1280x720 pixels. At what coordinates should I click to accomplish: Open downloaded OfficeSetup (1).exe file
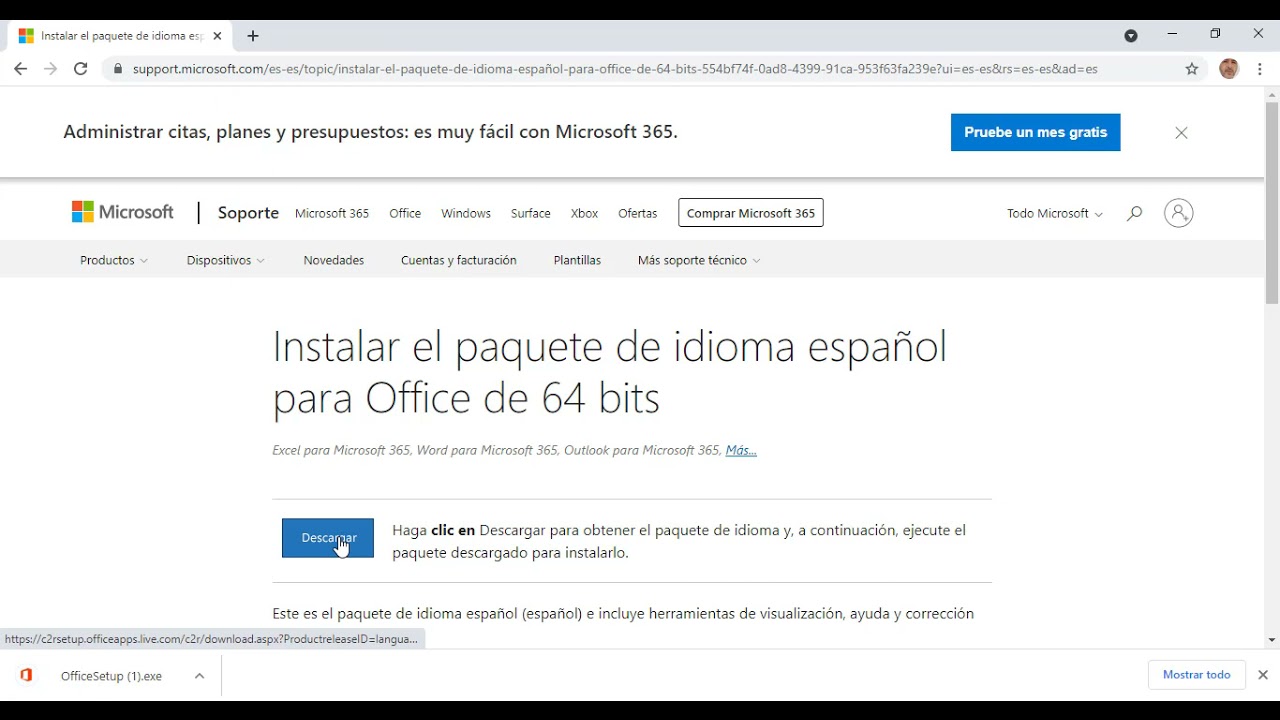(x=111, y=676)
